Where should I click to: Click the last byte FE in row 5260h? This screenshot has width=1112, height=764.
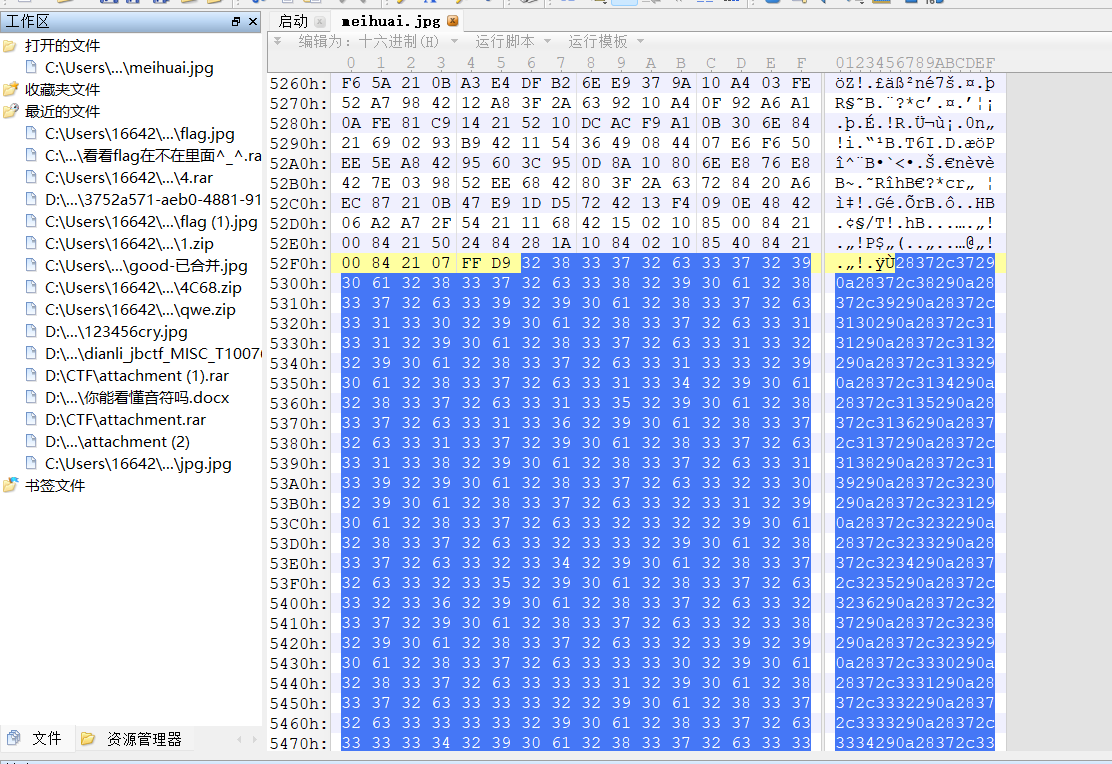point(801,84)
